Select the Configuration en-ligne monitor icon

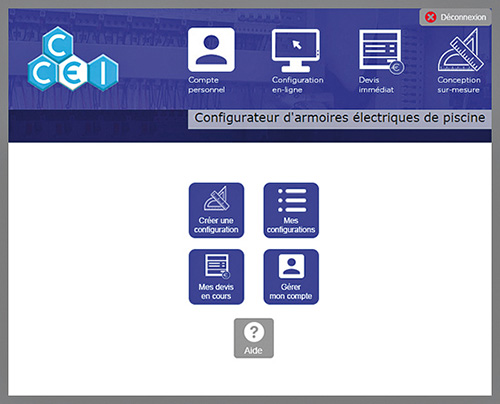pos(296,50)
